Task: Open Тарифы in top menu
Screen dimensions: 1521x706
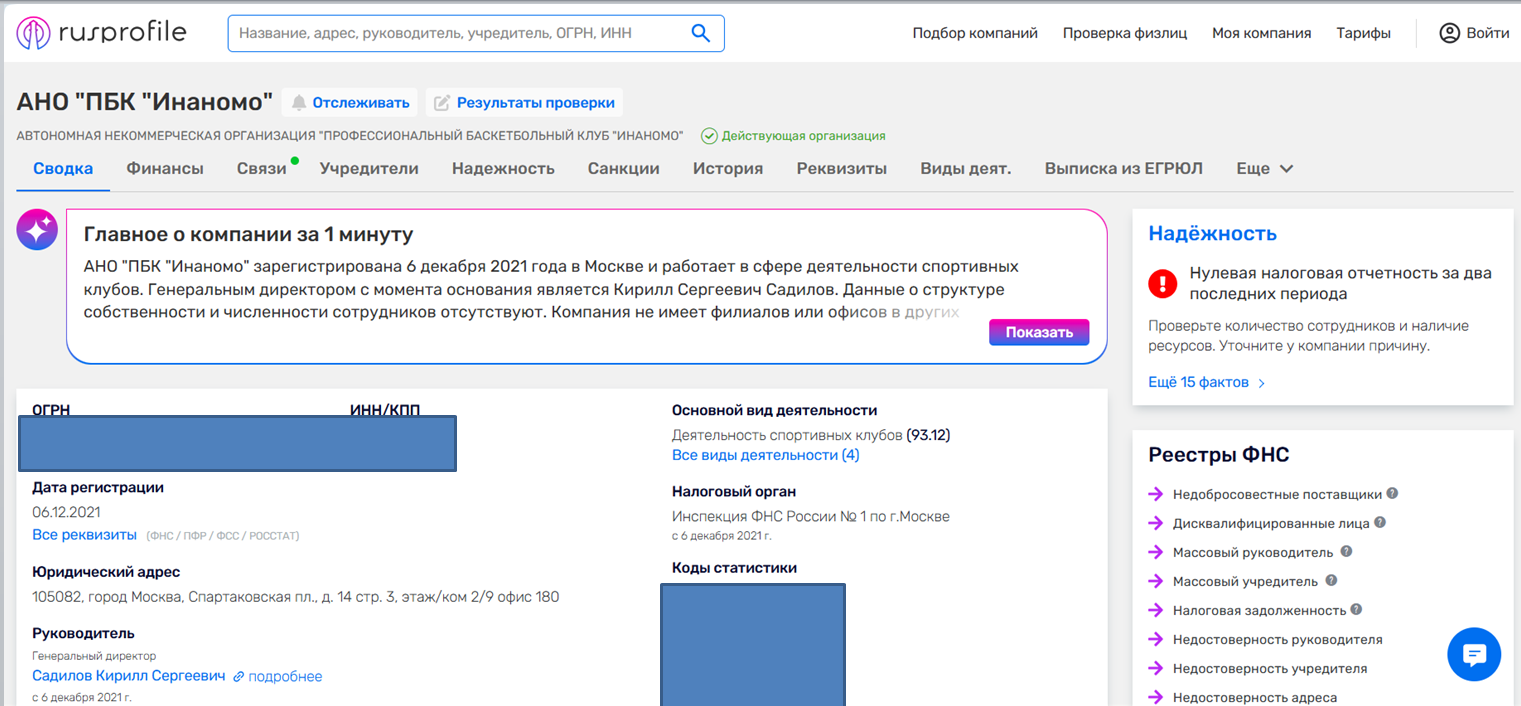Action: pos(1364,33)
